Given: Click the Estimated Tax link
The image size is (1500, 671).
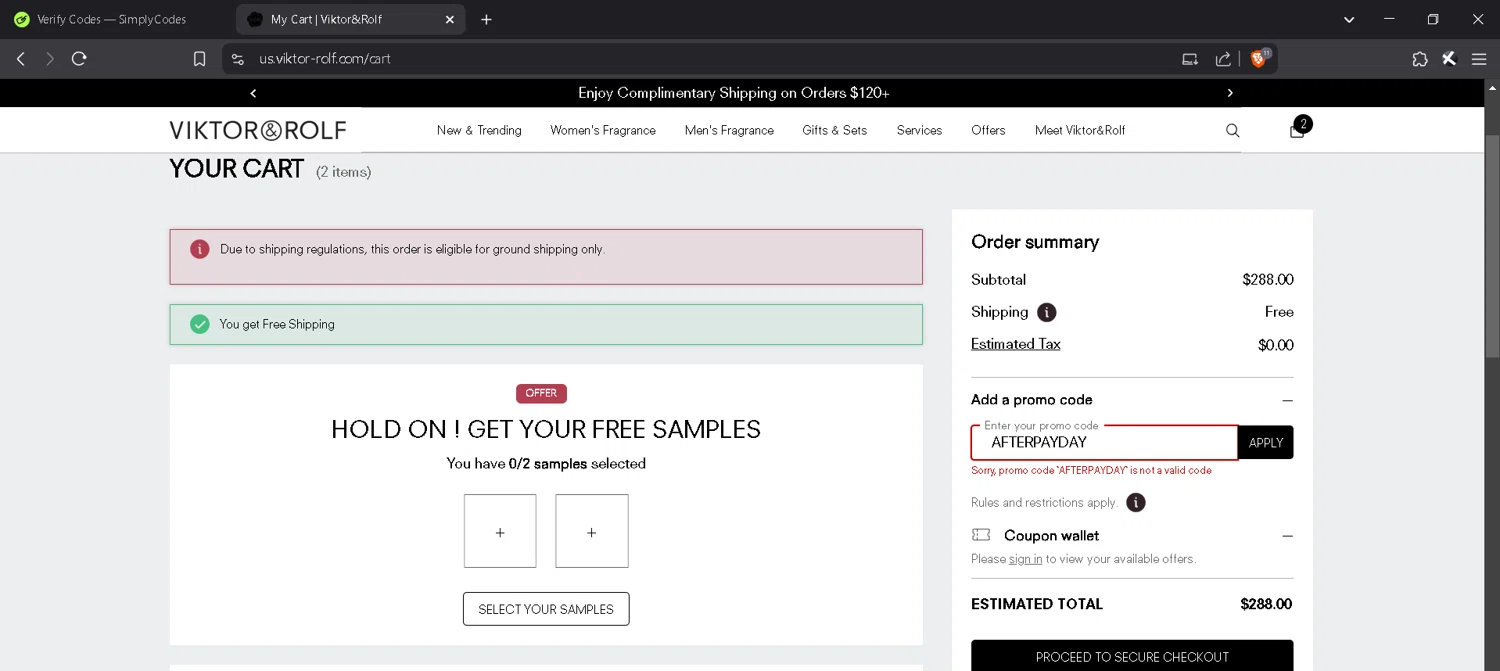Looking at the screenshot, I should coord(1015,344).
